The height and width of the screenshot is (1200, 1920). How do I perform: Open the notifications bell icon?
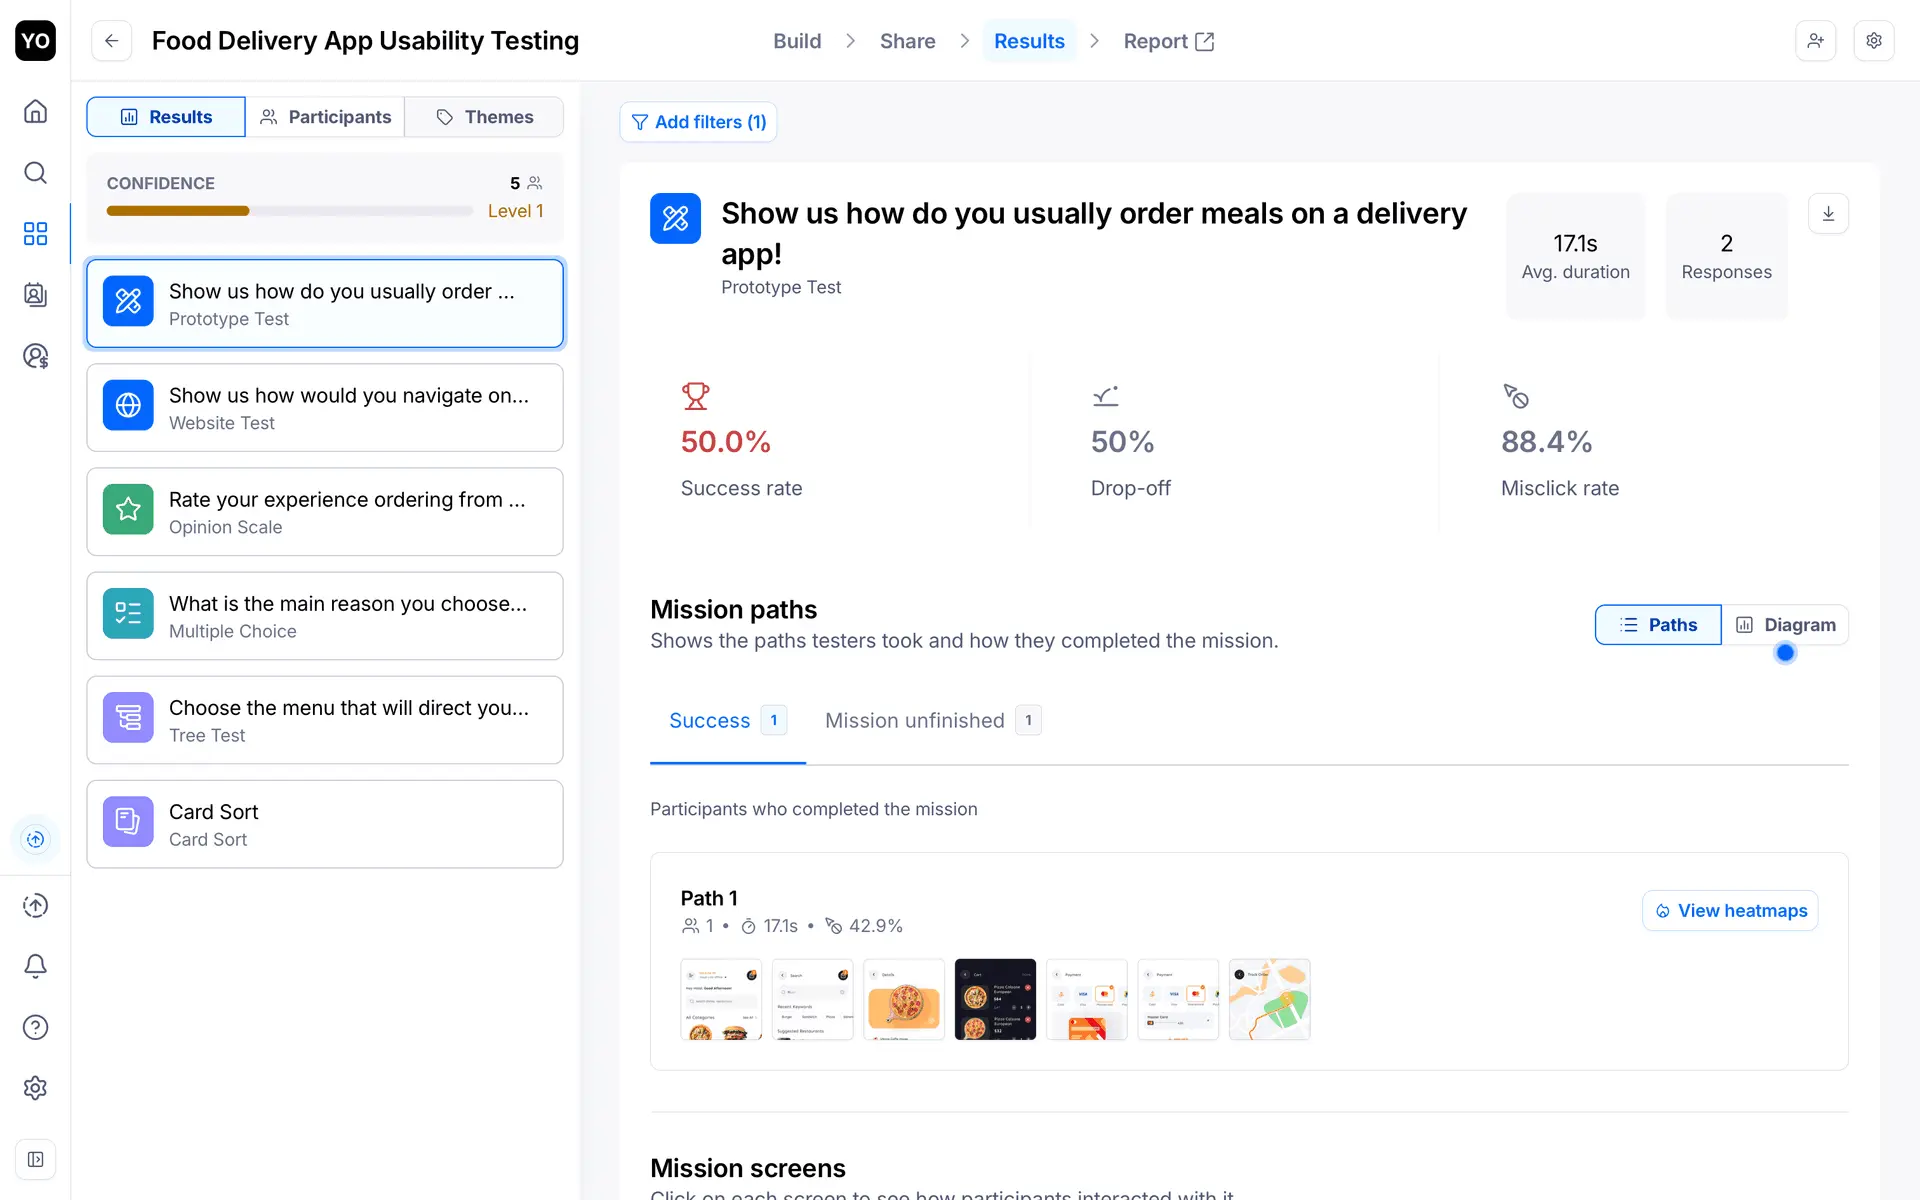[35, 966]
